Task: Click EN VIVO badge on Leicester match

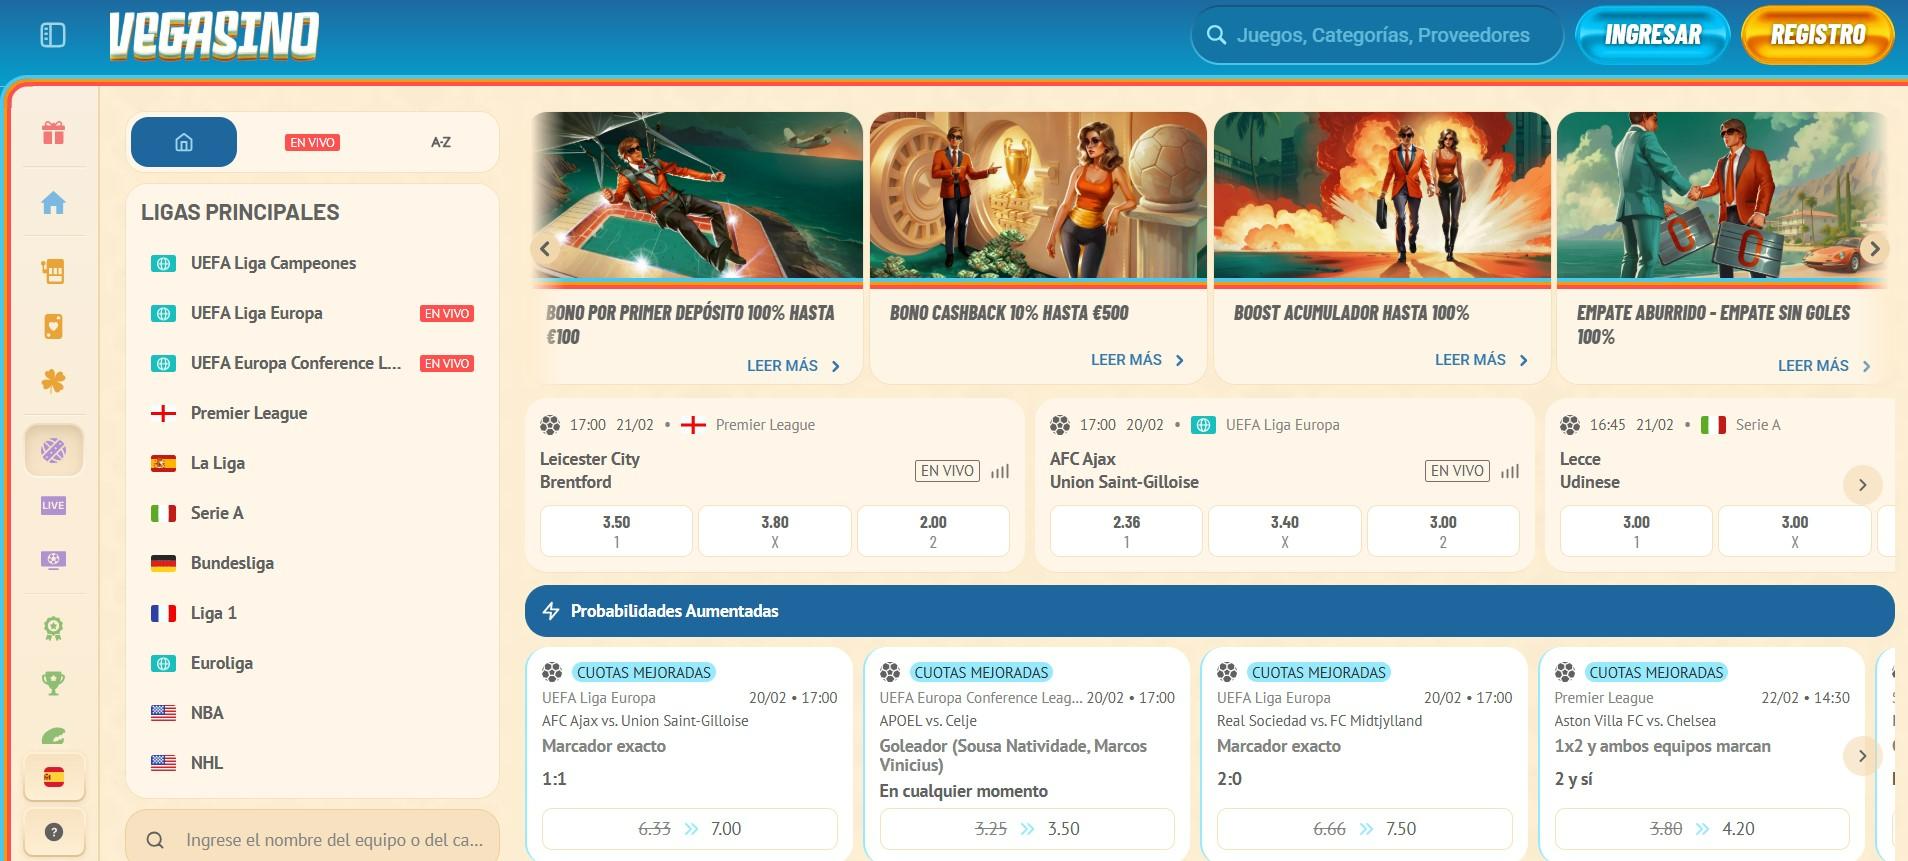Action: click(x=947, y=471)
